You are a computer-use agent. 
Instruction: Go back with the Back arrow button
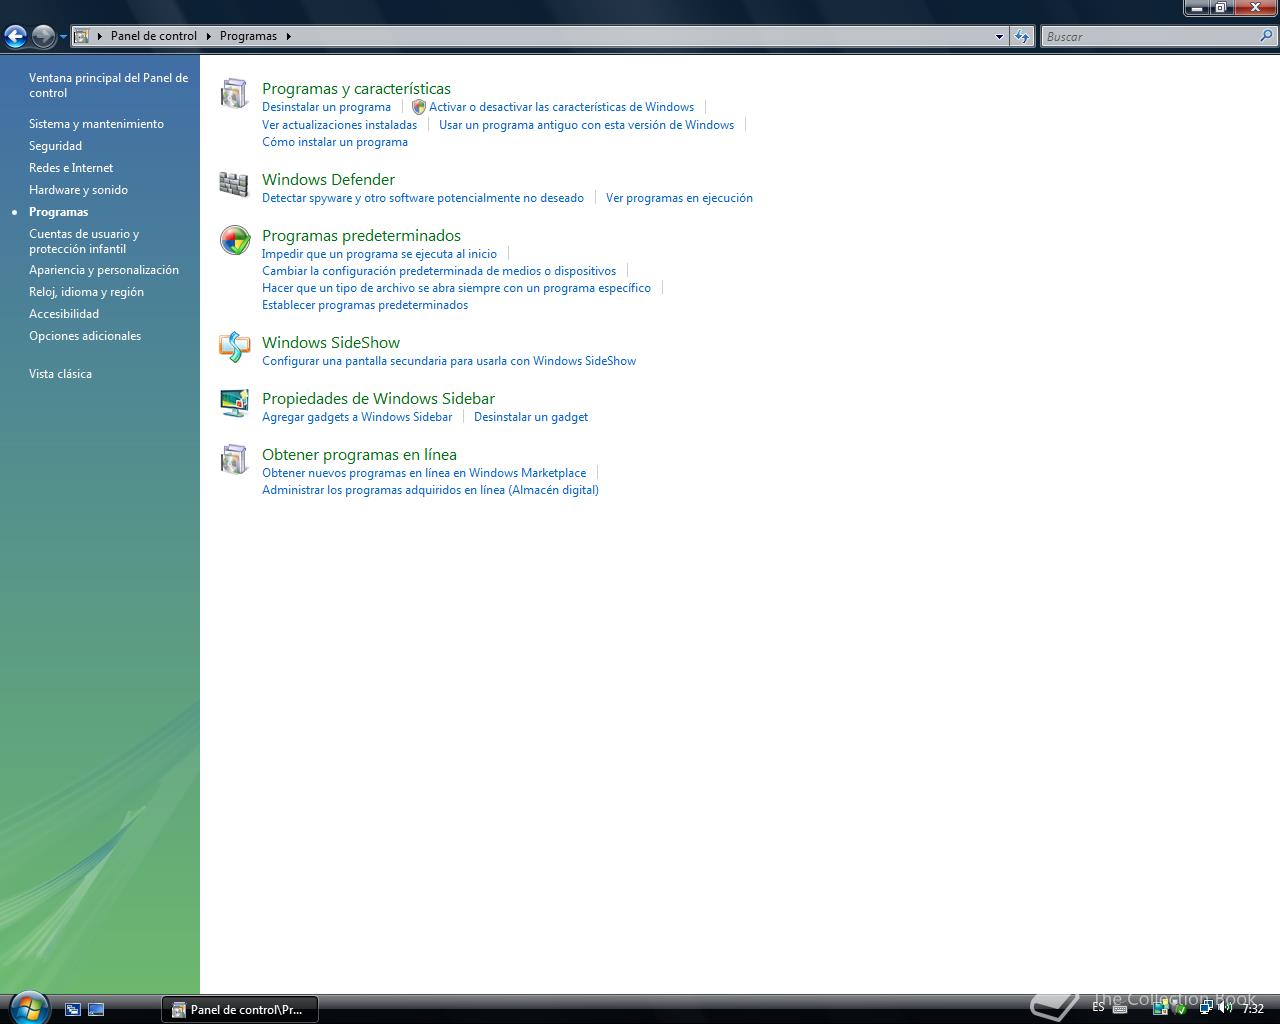click(x=15, y=37)
